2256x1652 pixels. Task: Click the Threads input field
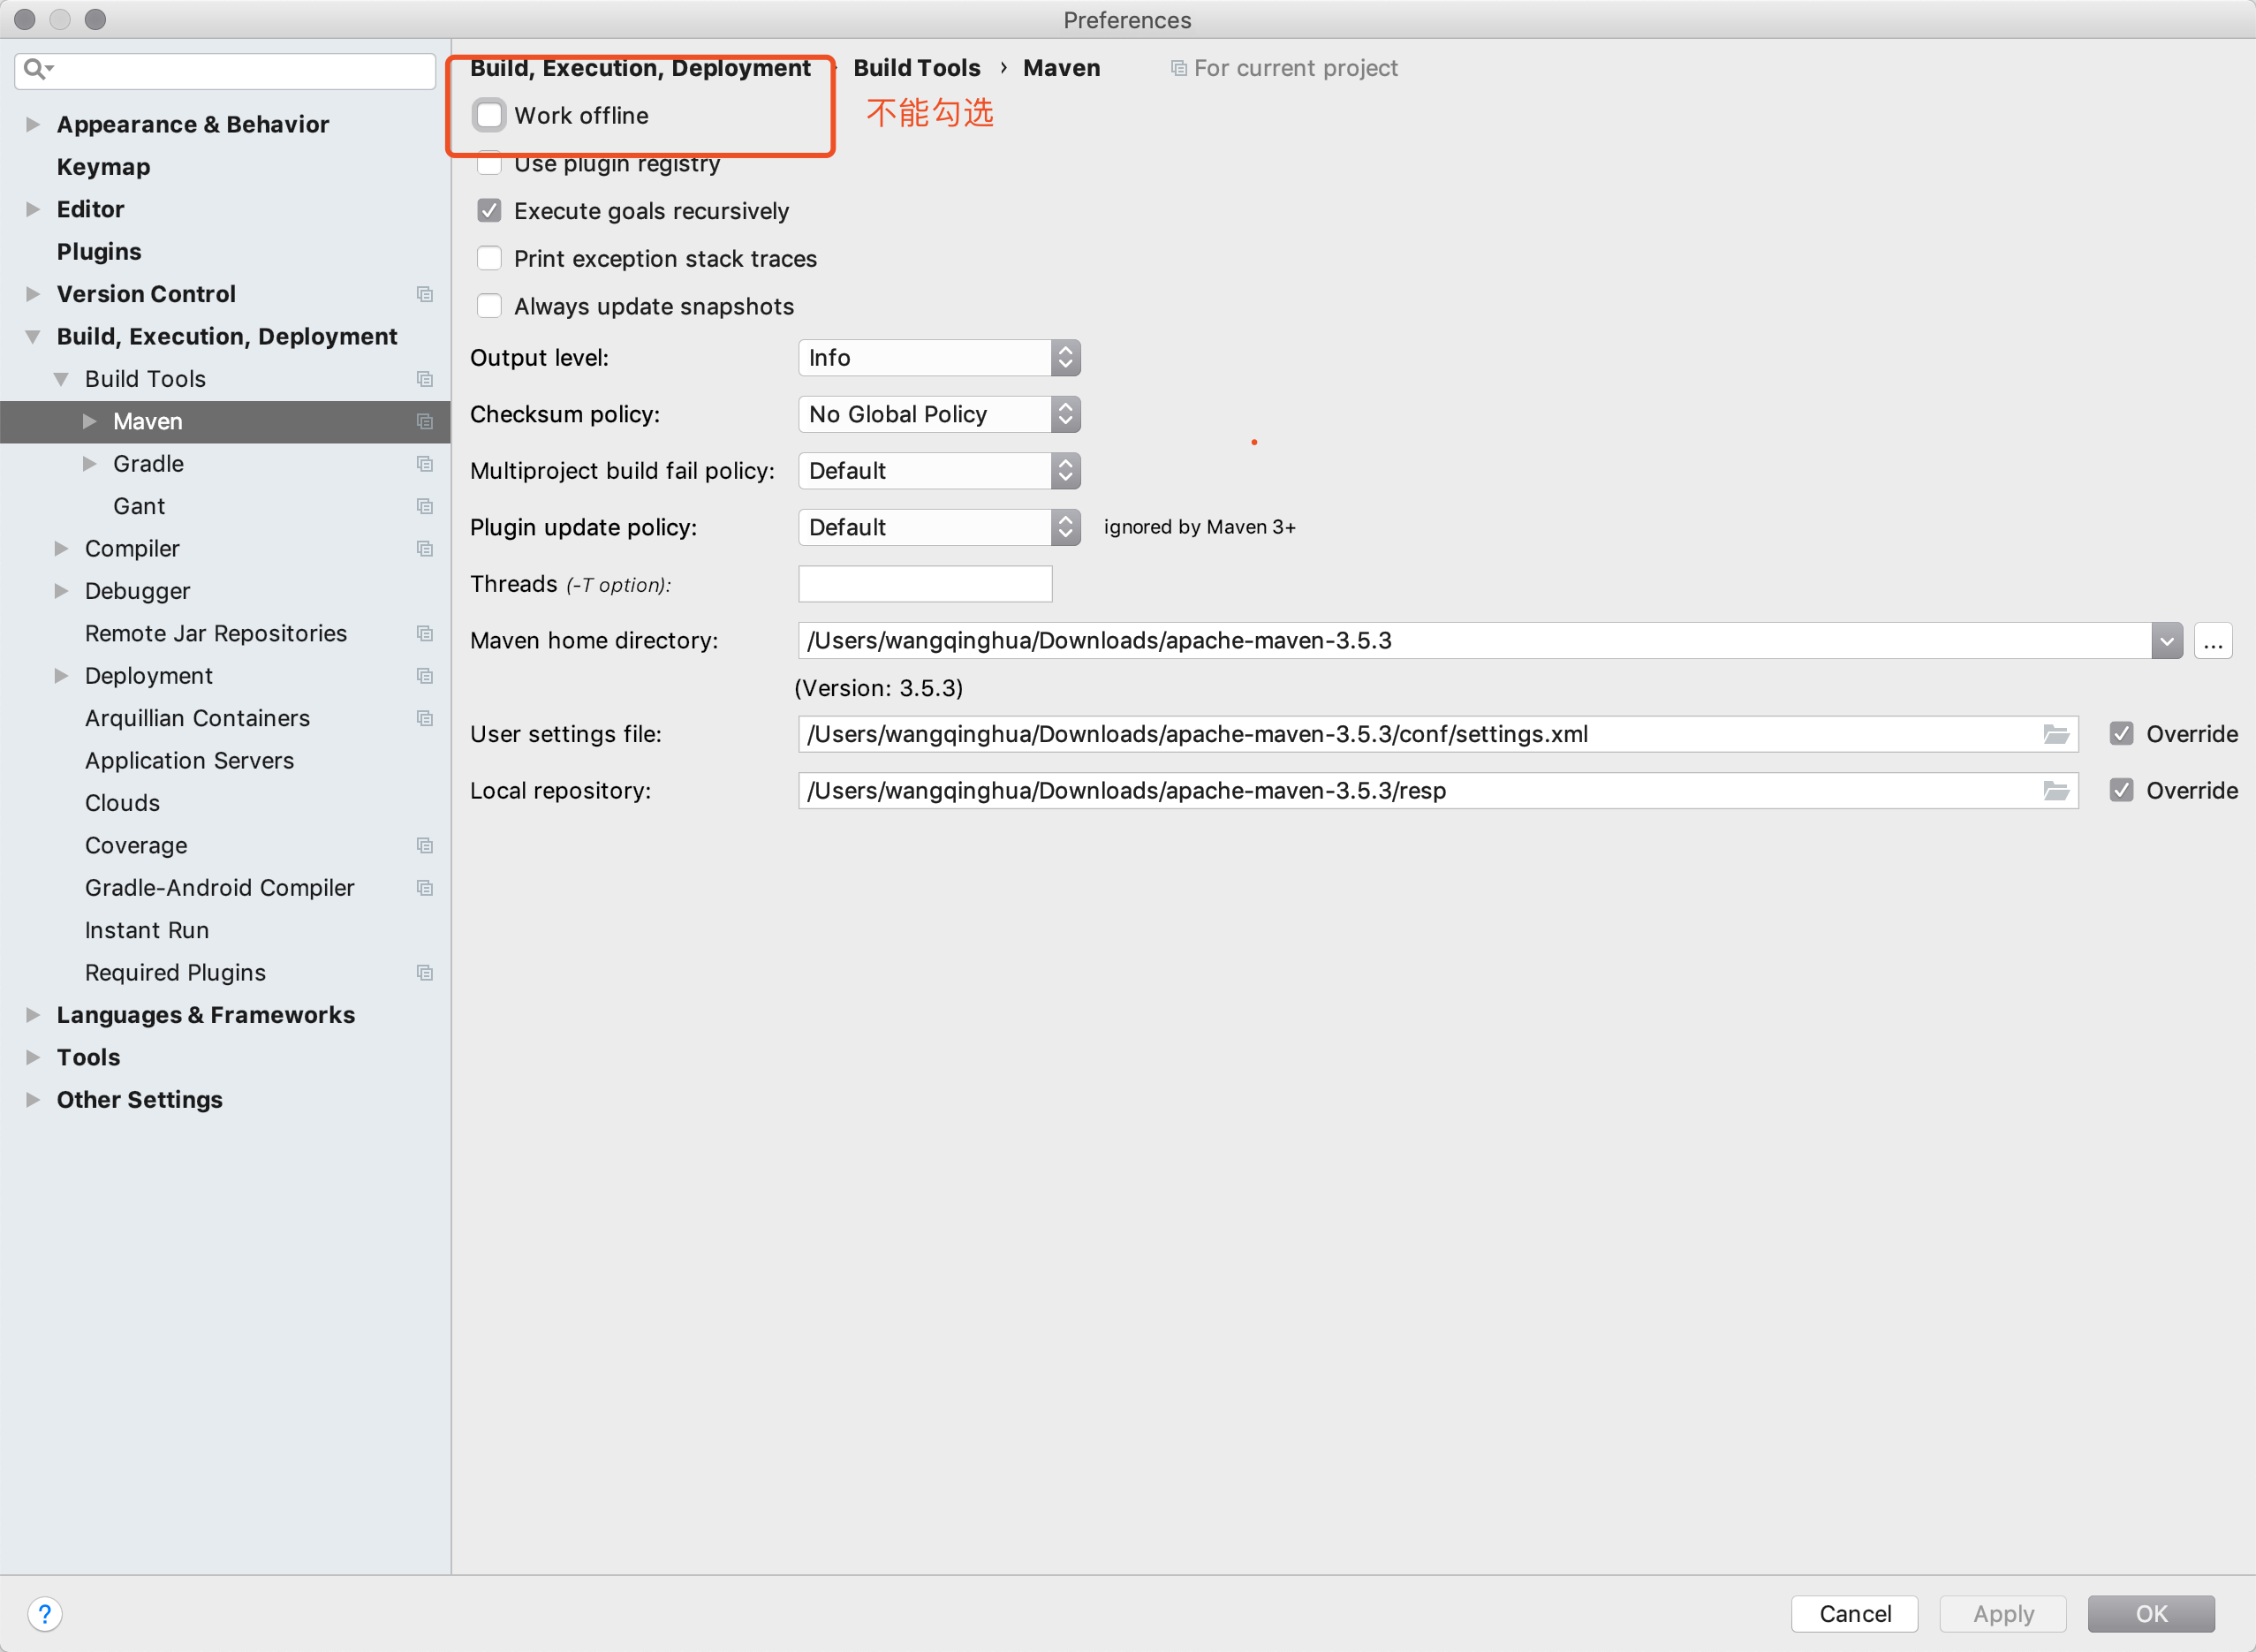(924, 584)
